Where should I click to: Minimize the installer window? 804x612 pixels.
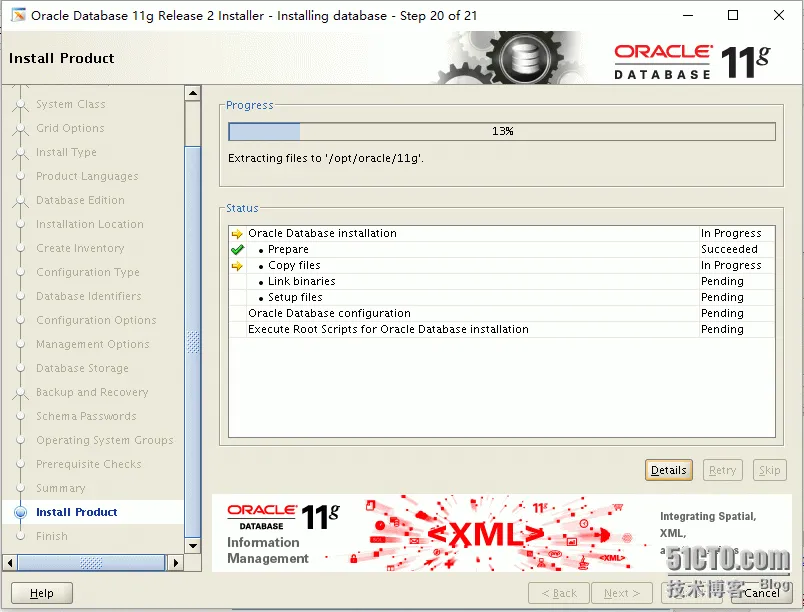click(688, 15)
